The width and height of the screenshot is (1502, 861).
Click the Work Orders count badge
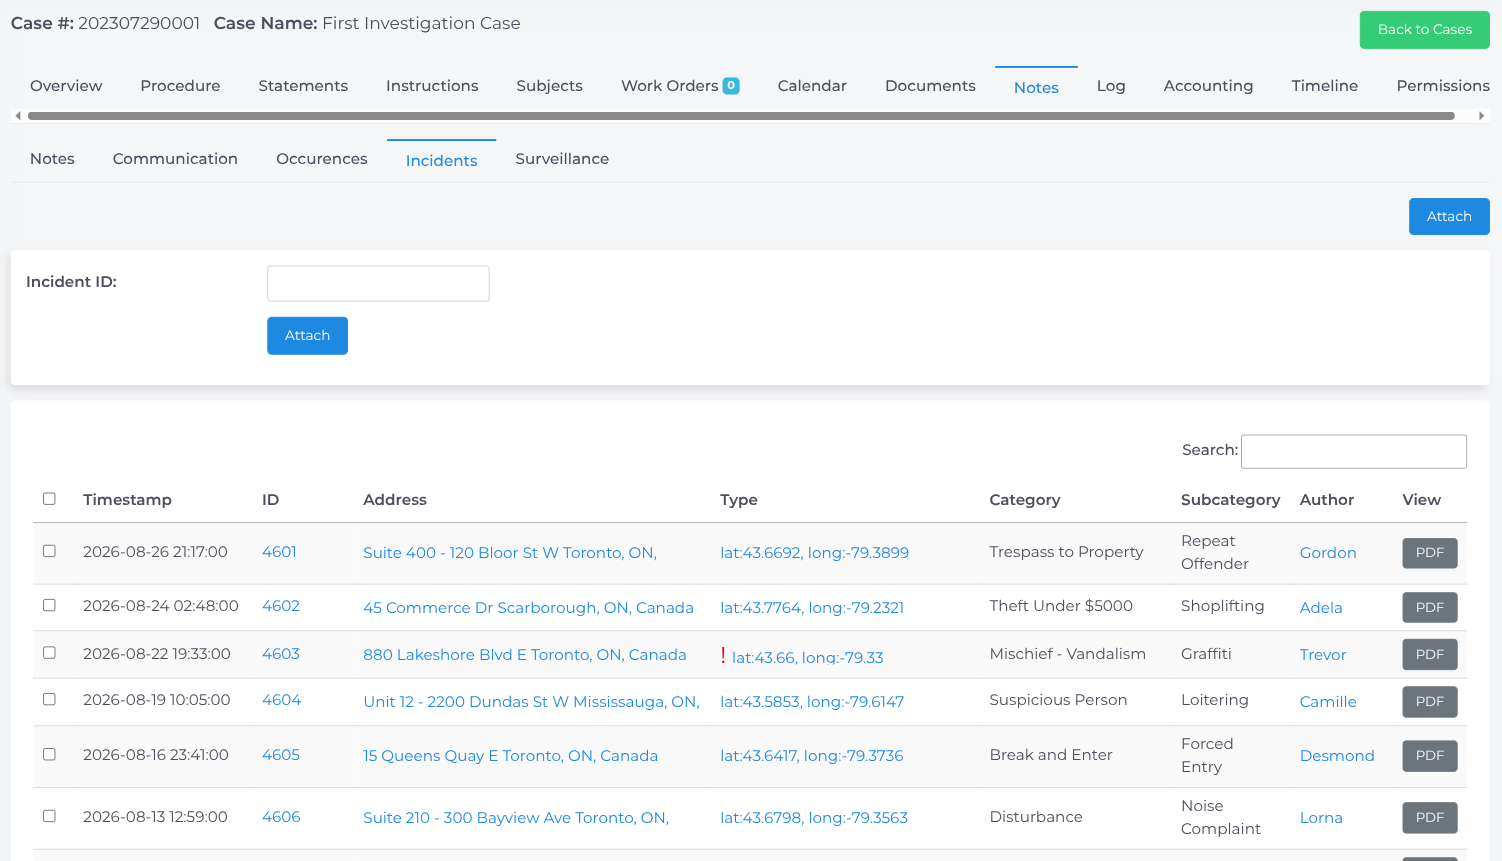click(x=731, y=86)
